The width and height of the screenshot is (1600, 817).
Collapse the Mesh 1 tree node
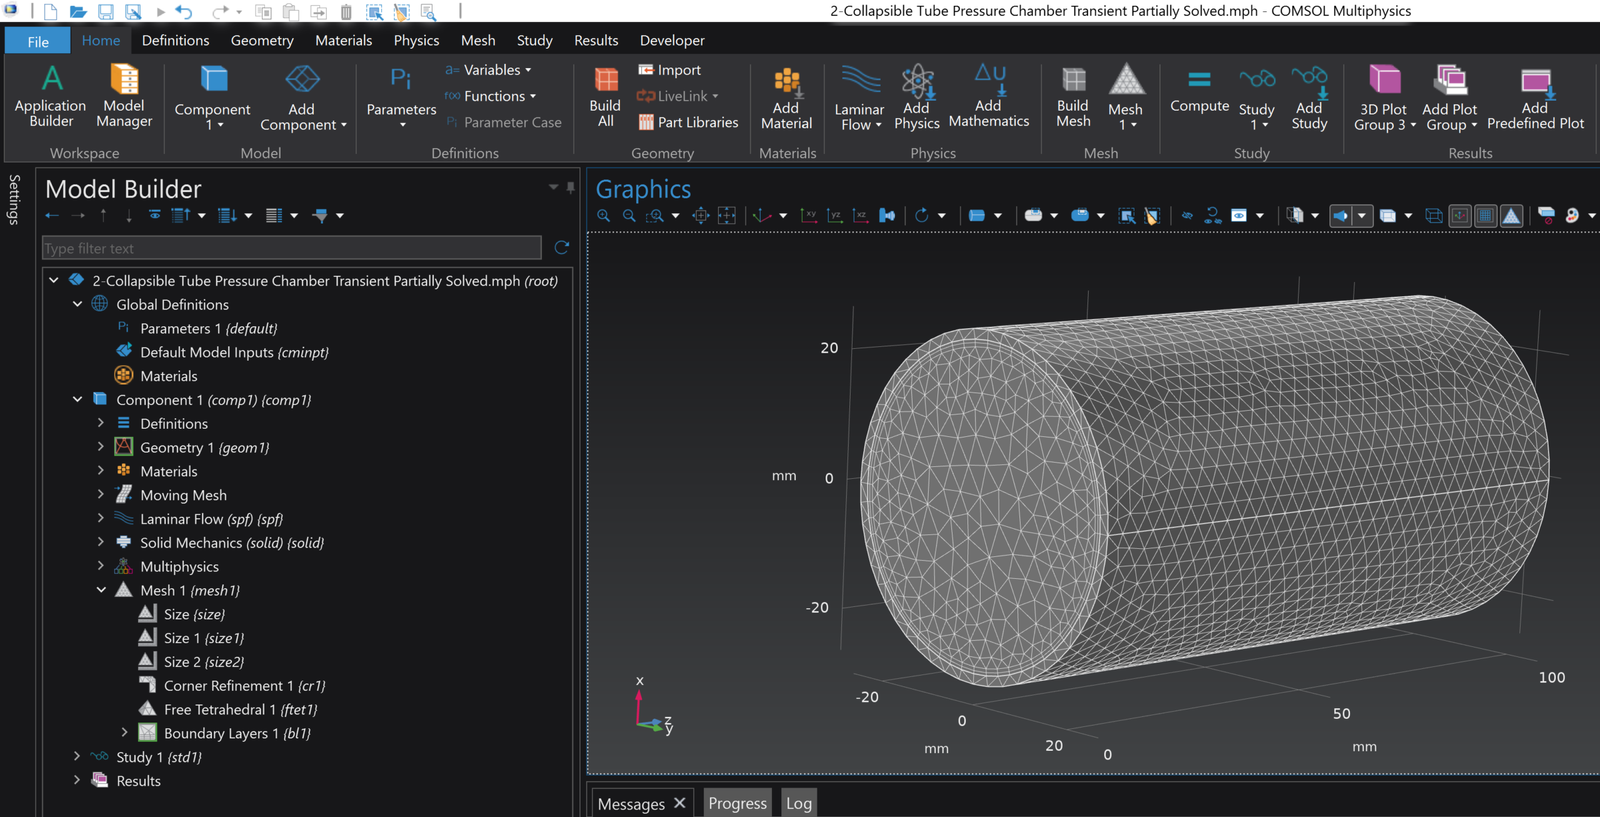tap(101, 590)
